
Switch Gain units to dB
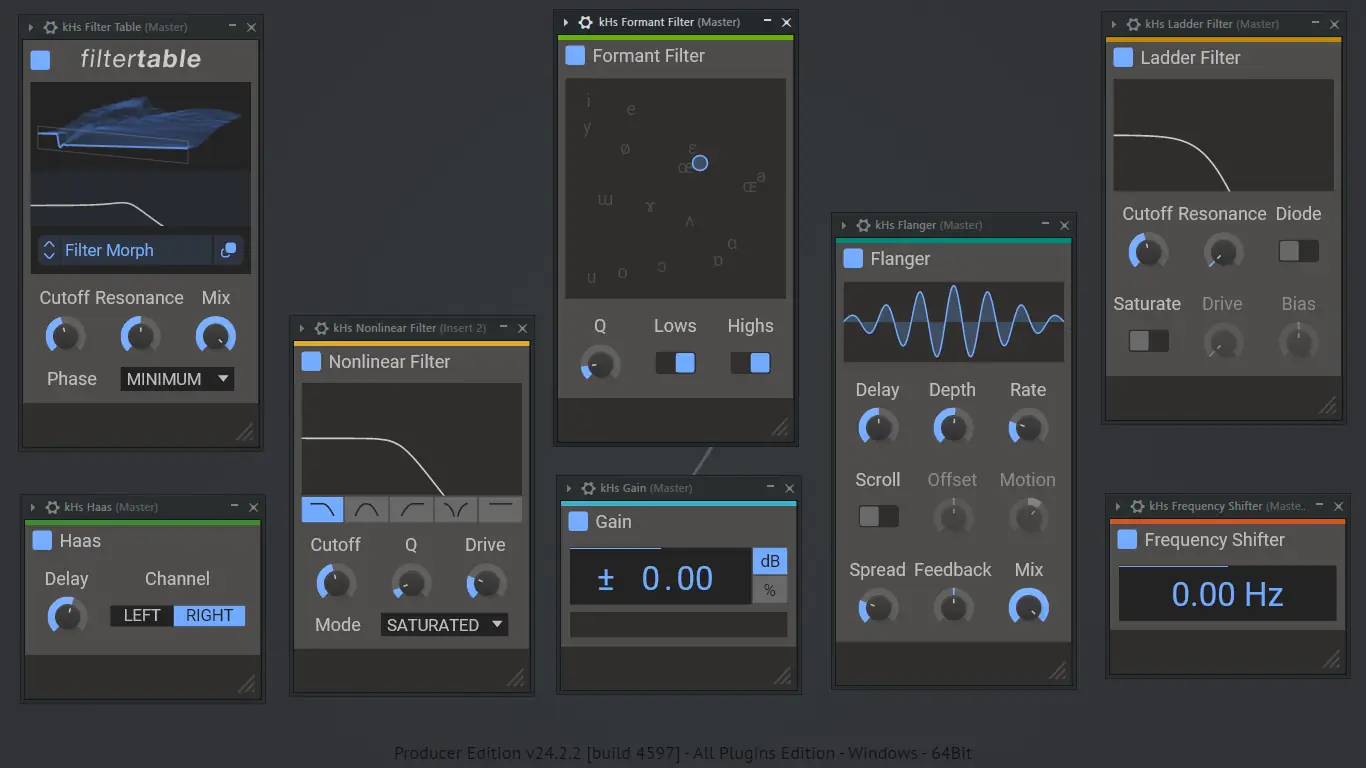[770, 560]
